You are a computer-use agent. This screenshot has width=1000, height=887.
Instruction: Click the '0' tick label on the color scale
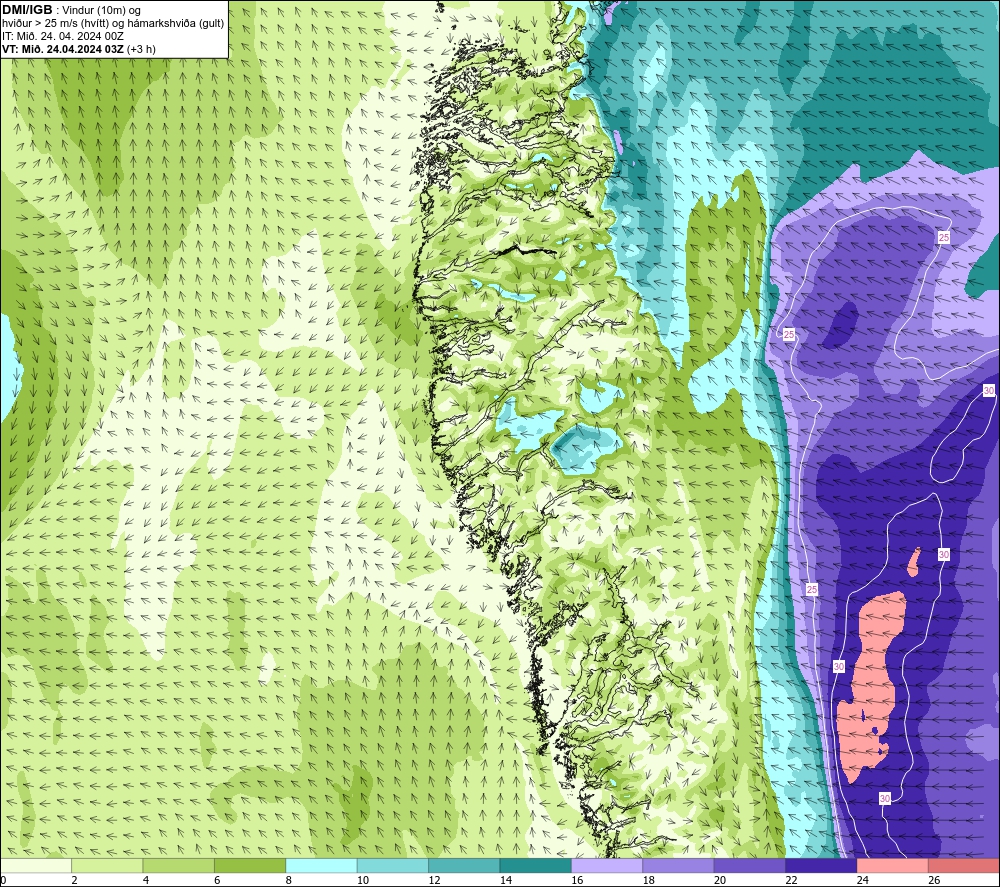[x=3, y=880]
